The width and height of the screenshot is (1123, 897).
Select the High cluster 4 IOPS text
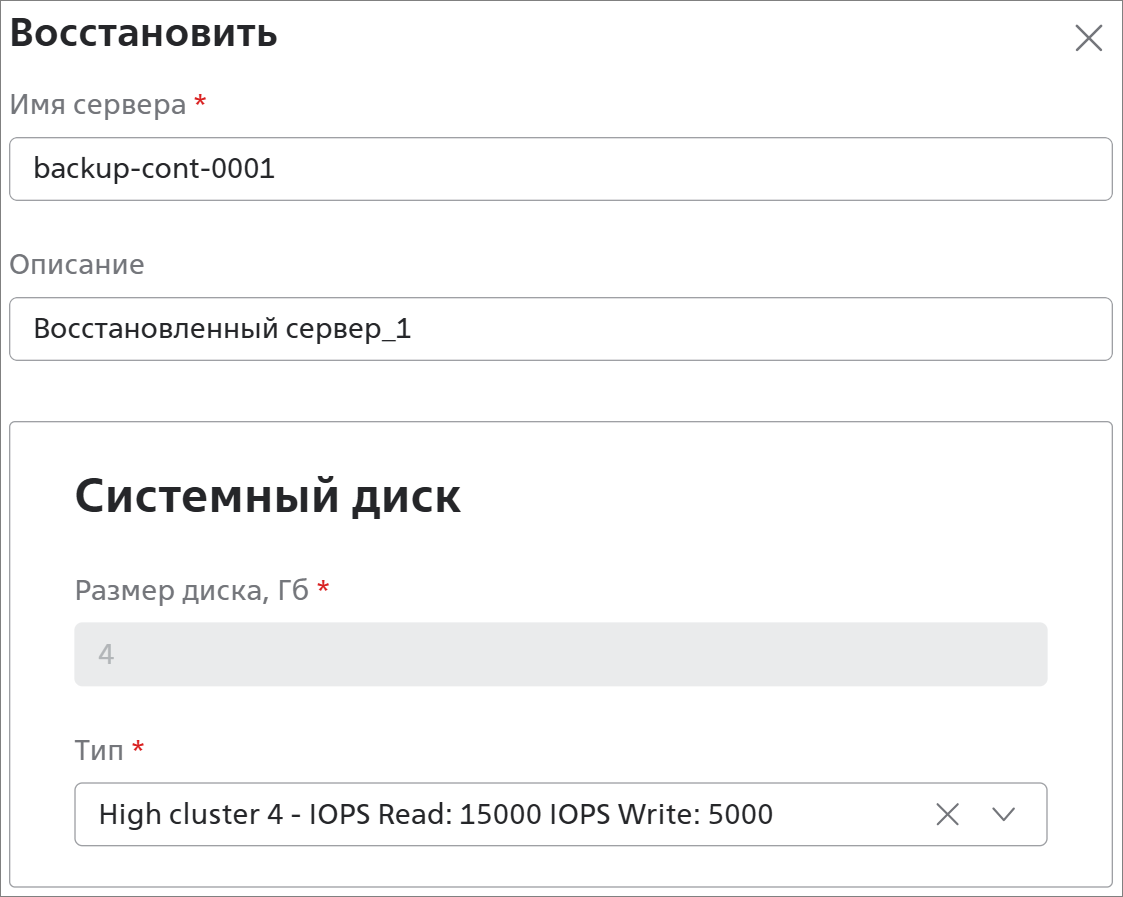coord(435,814)
